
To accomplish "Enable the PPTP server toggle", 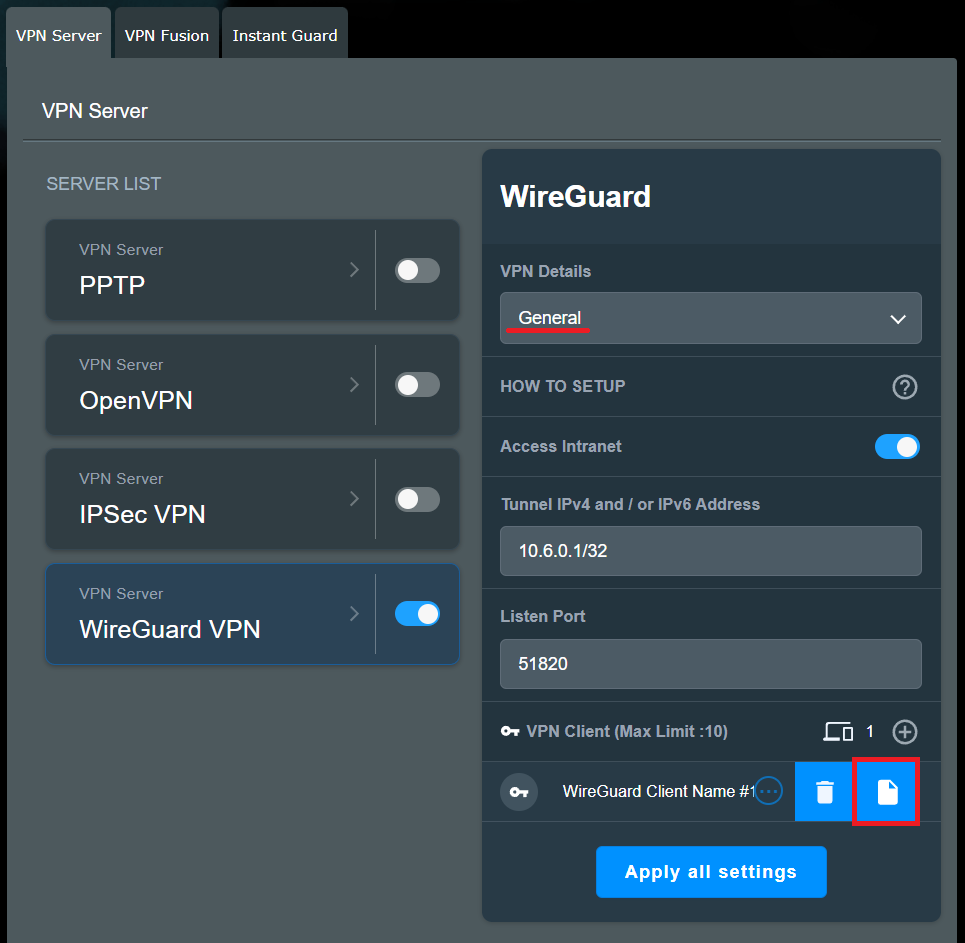I will click(x=417, y=270).
